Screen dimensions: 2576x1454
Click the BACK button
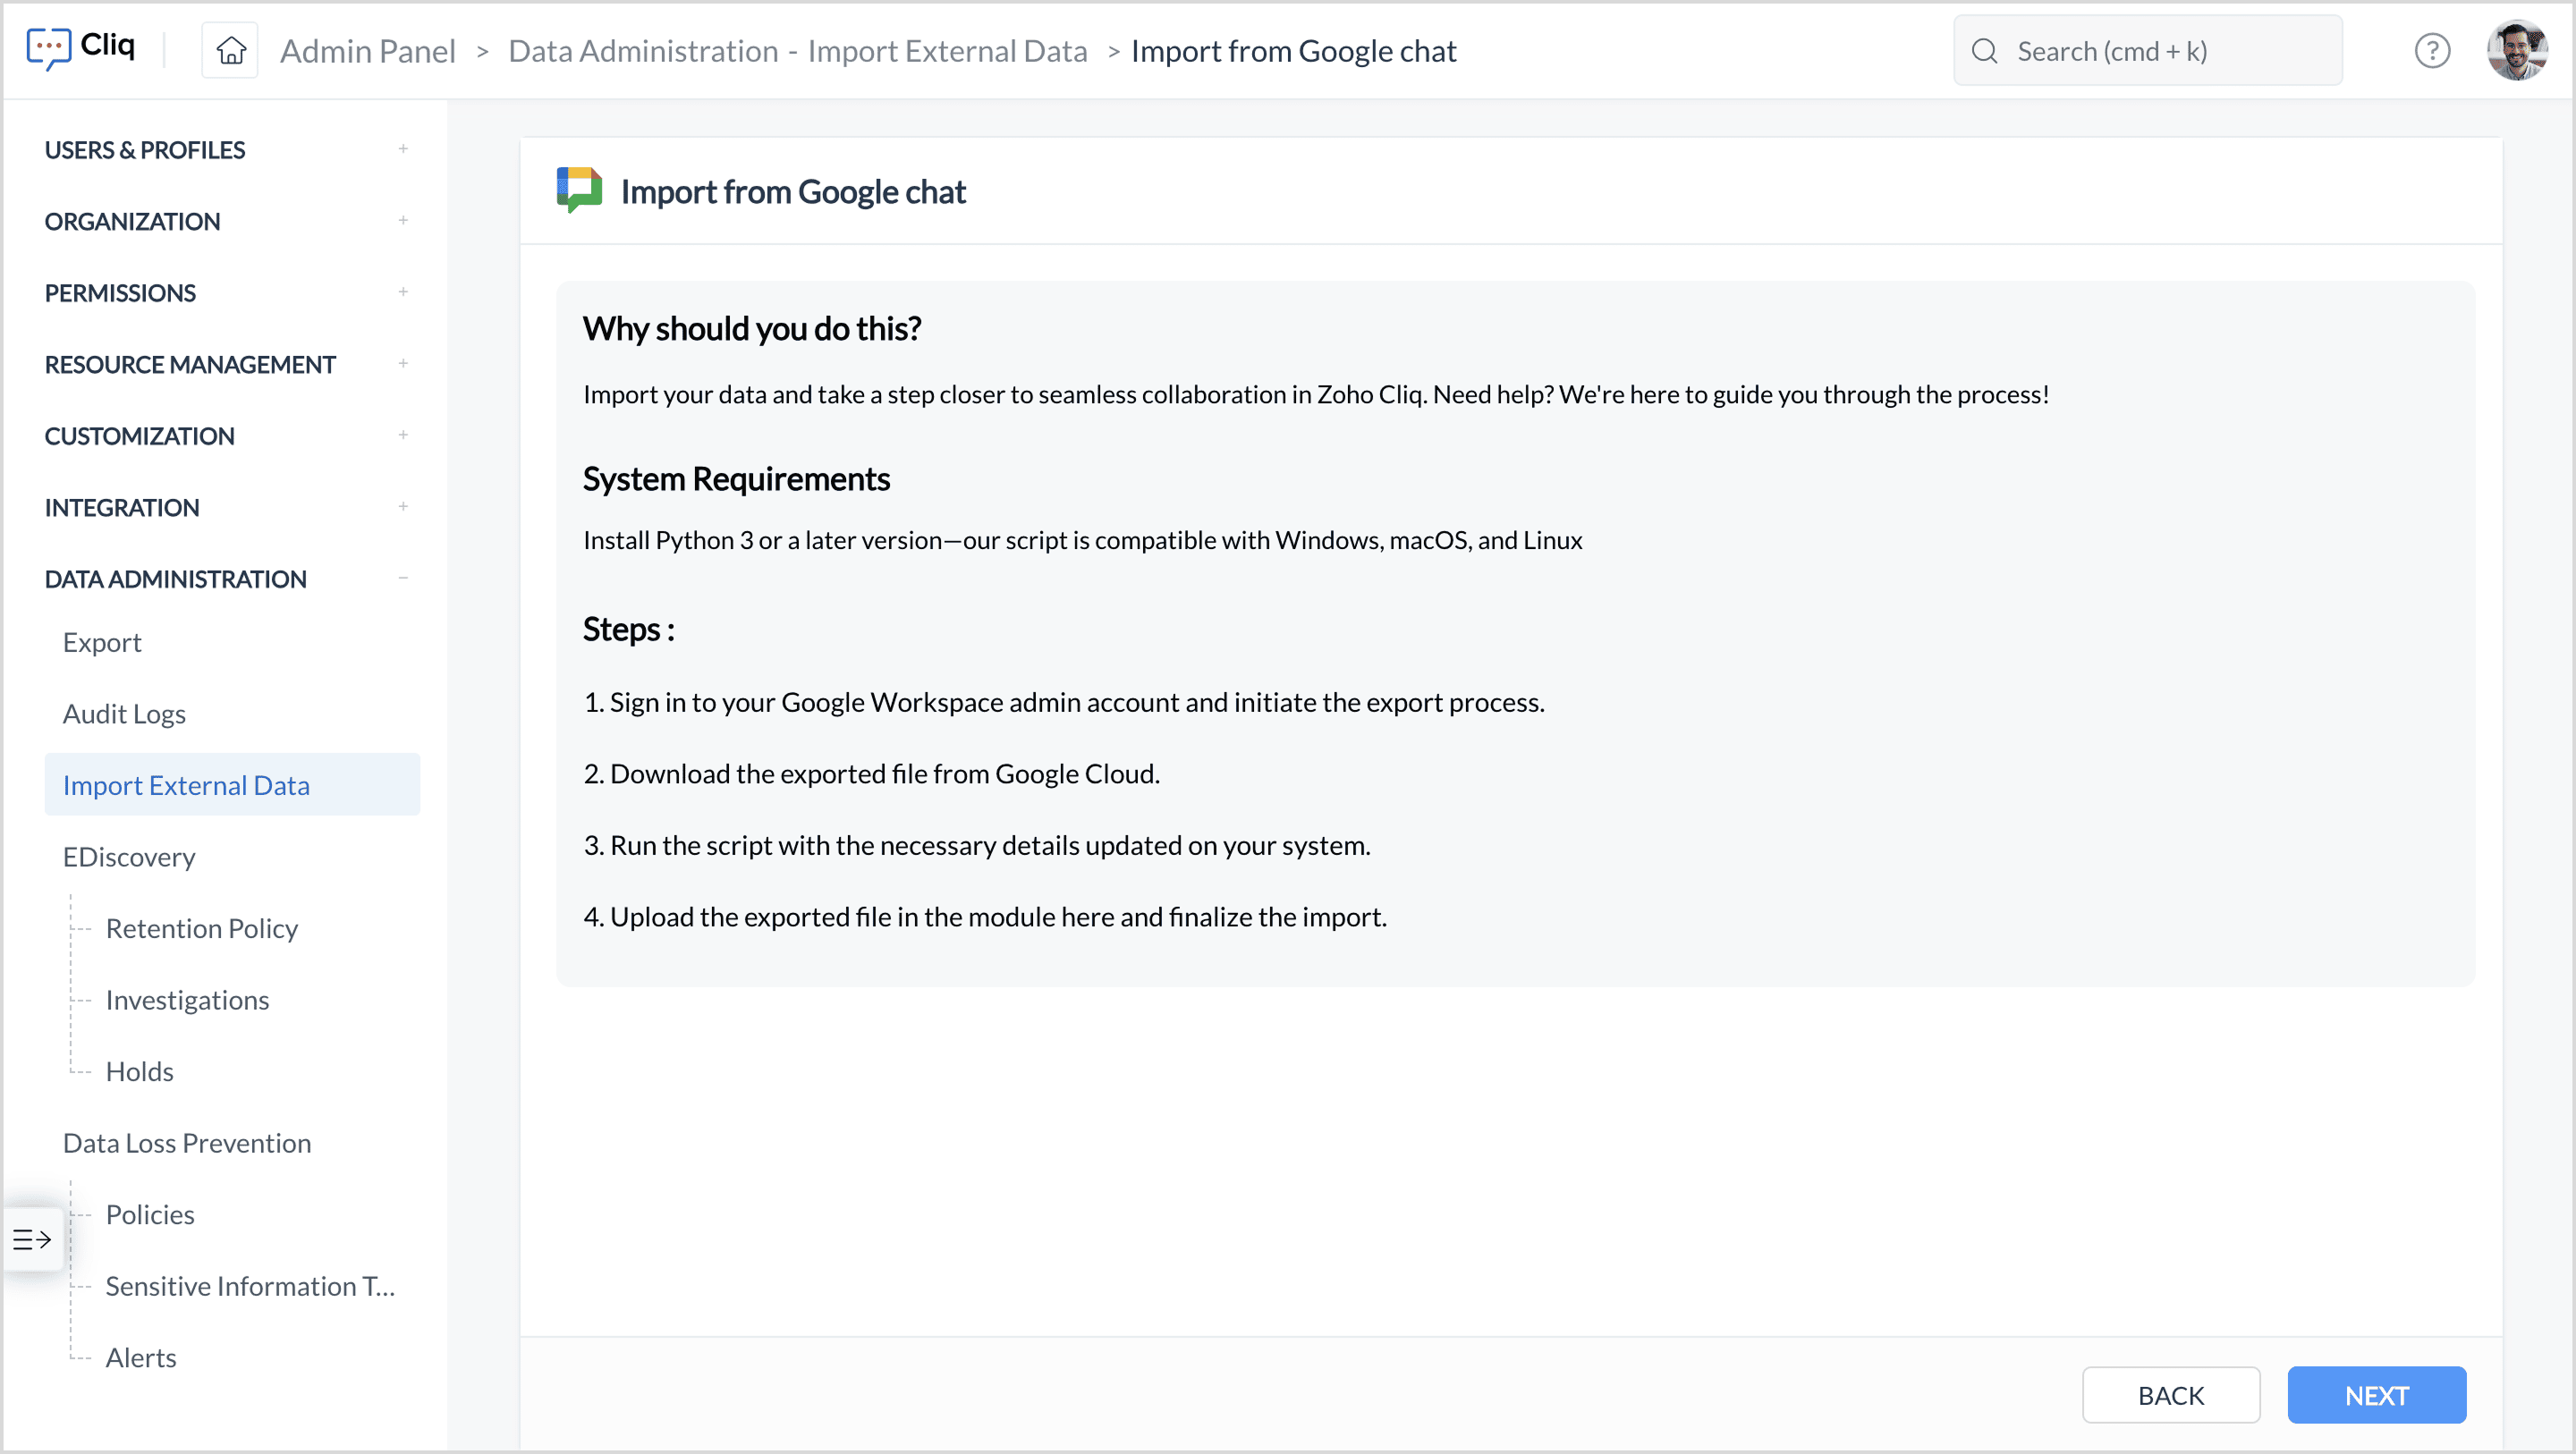click(x=2170, y=1395)
